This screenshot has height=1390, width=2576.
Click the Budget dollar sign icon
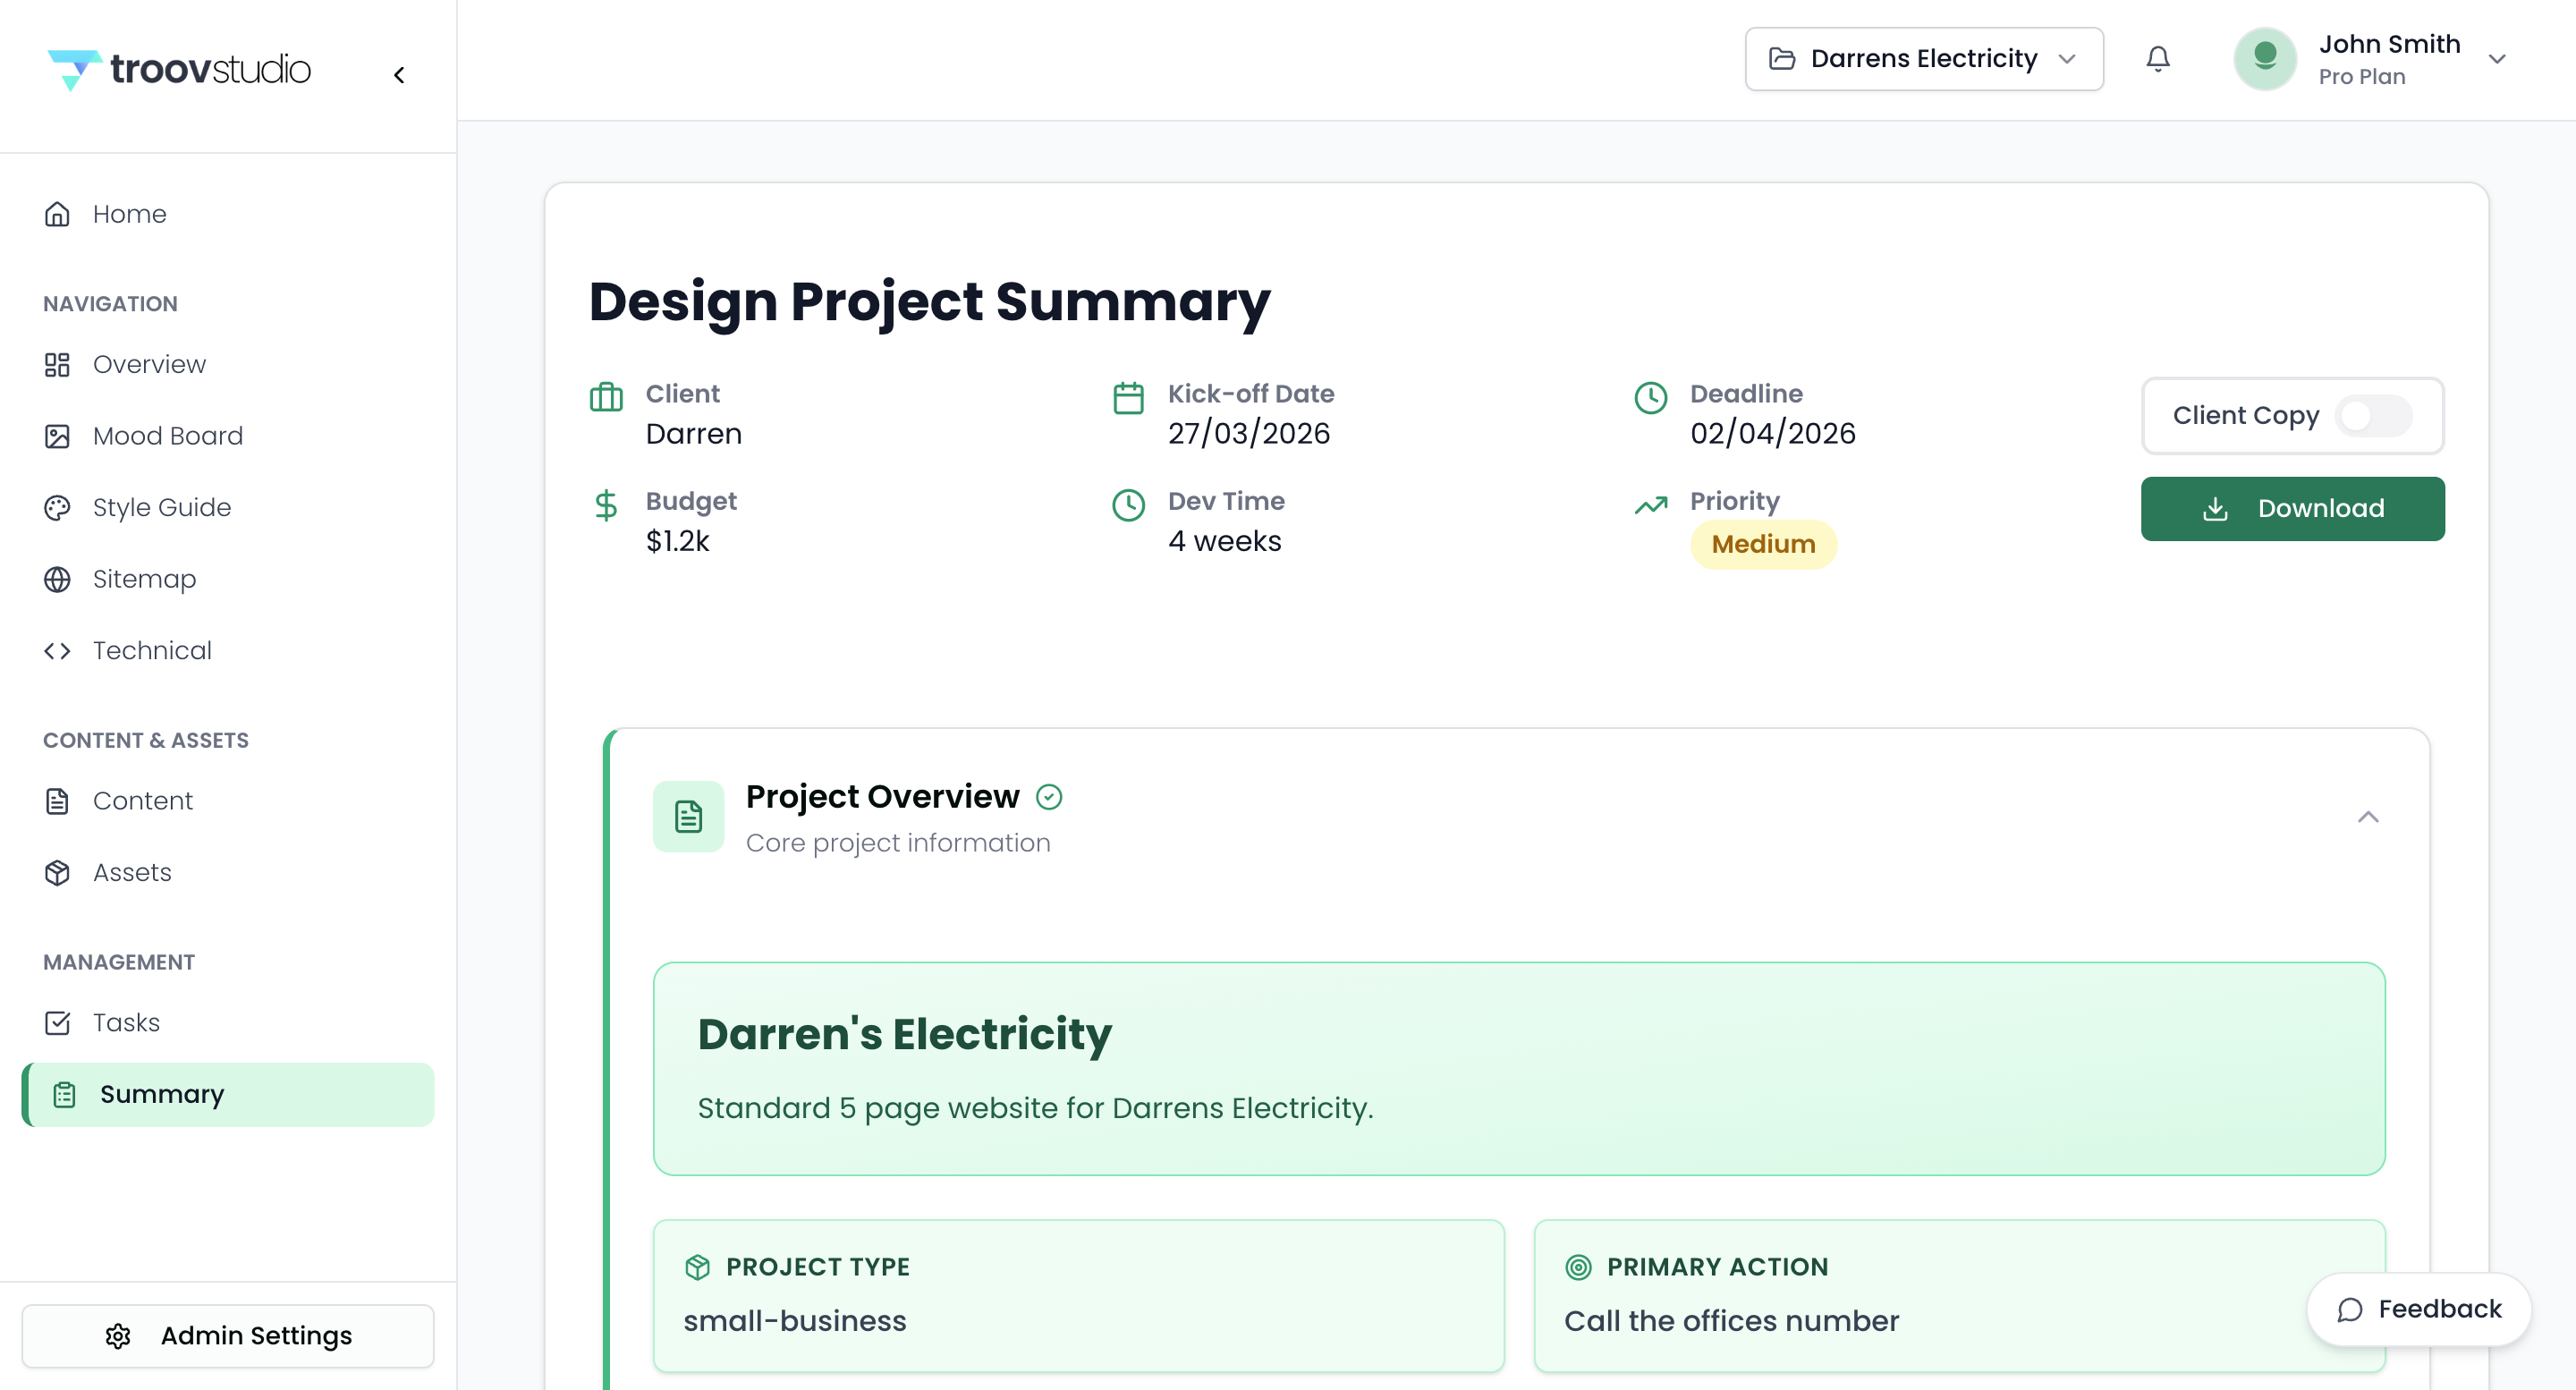(605, 505)
